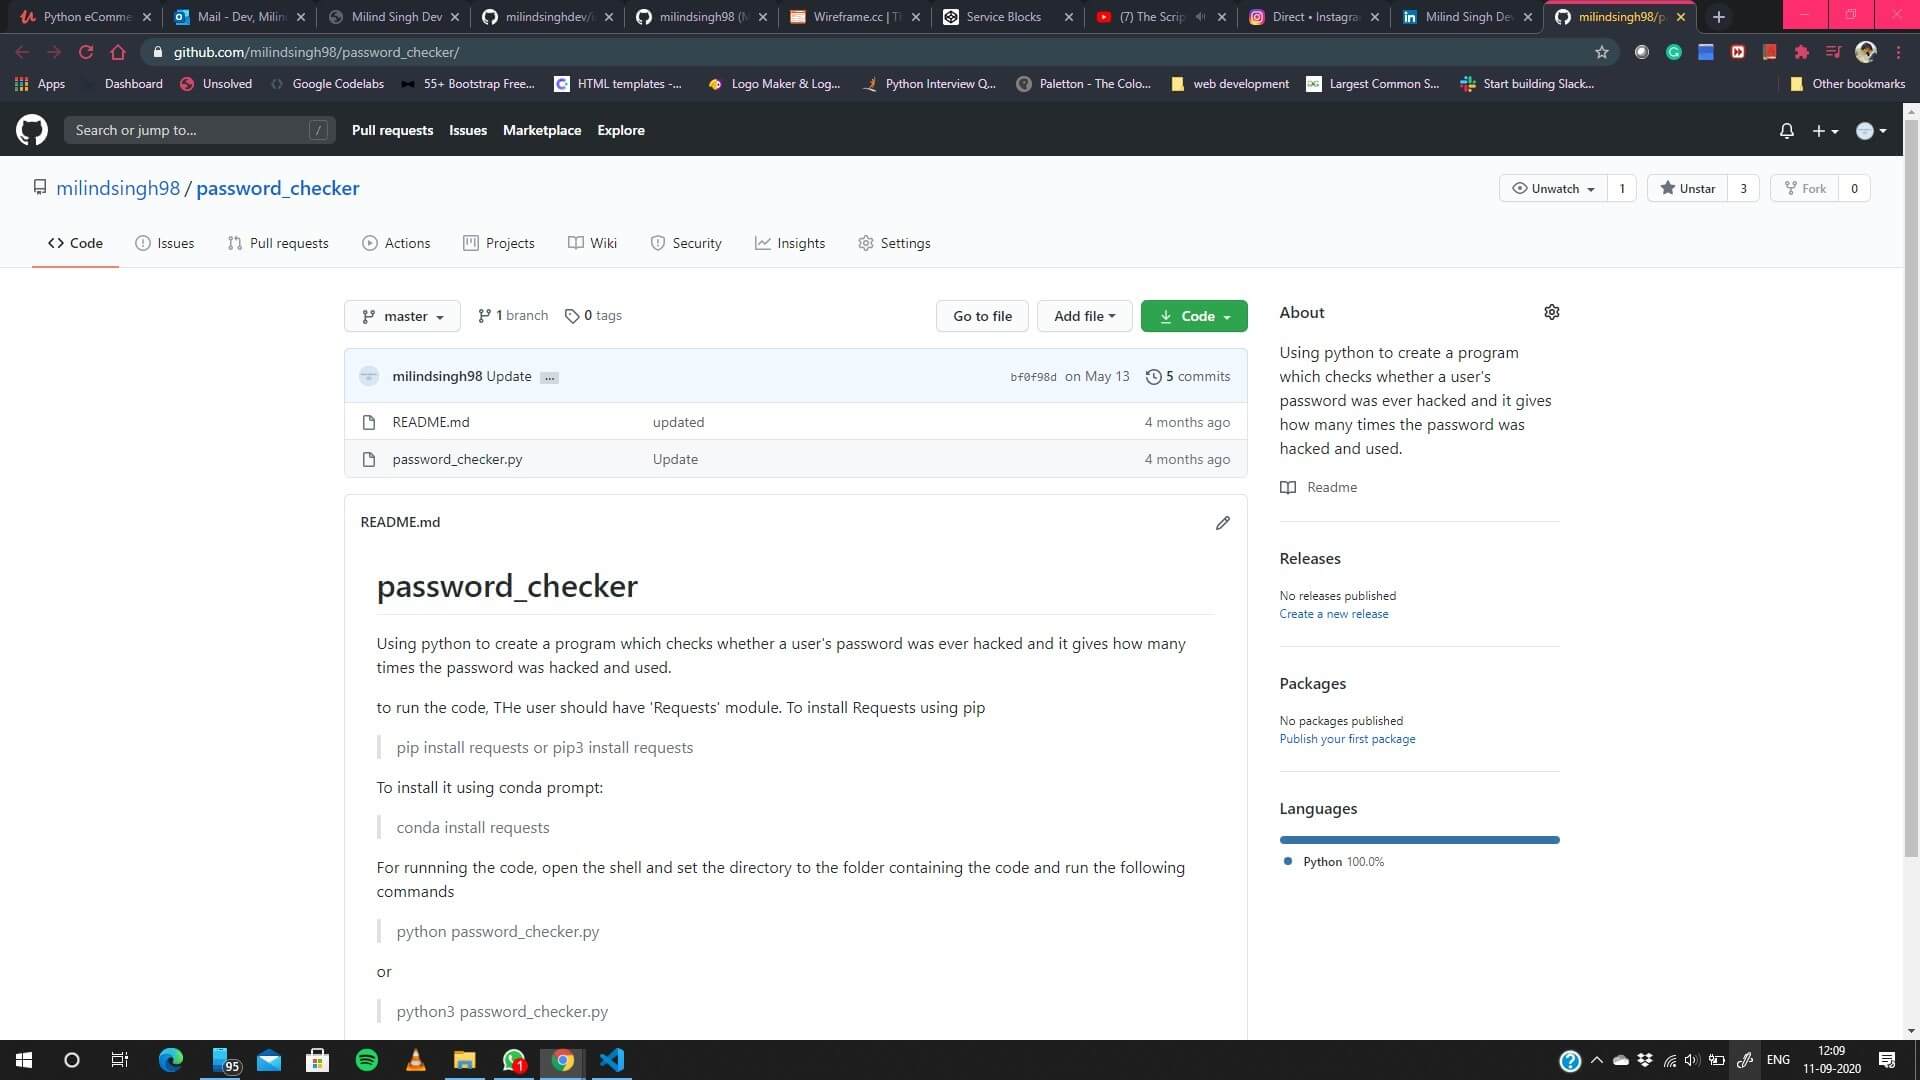
Task: Open Unwatch notification dropdown
Action: click(1553, 188)
